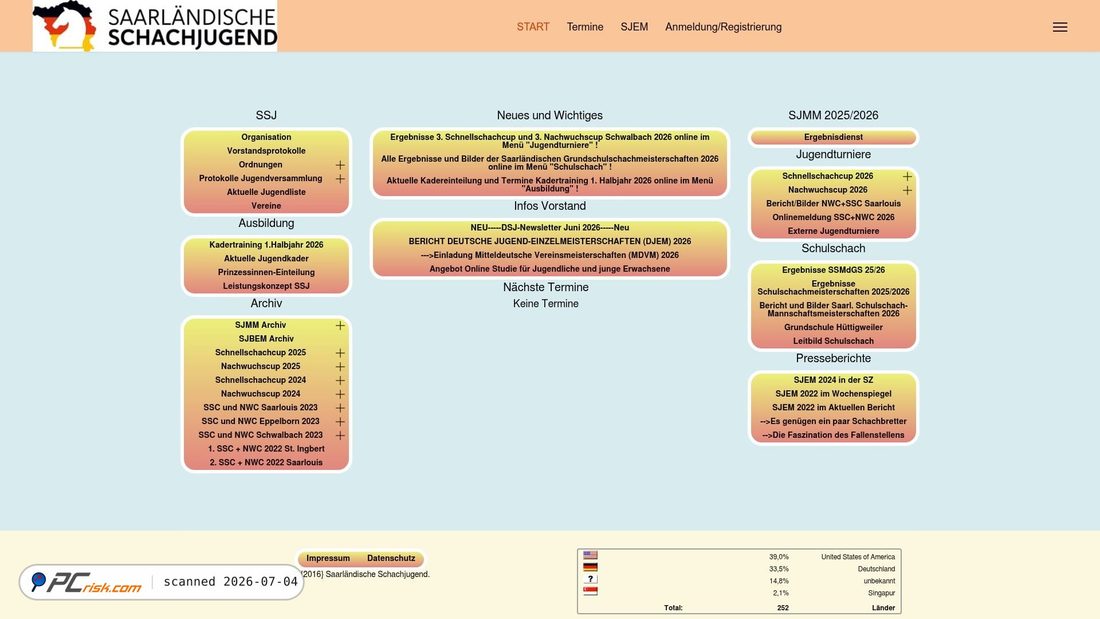Expand Nachwuchscup 2025 plus sign

[x=340, y=366]
